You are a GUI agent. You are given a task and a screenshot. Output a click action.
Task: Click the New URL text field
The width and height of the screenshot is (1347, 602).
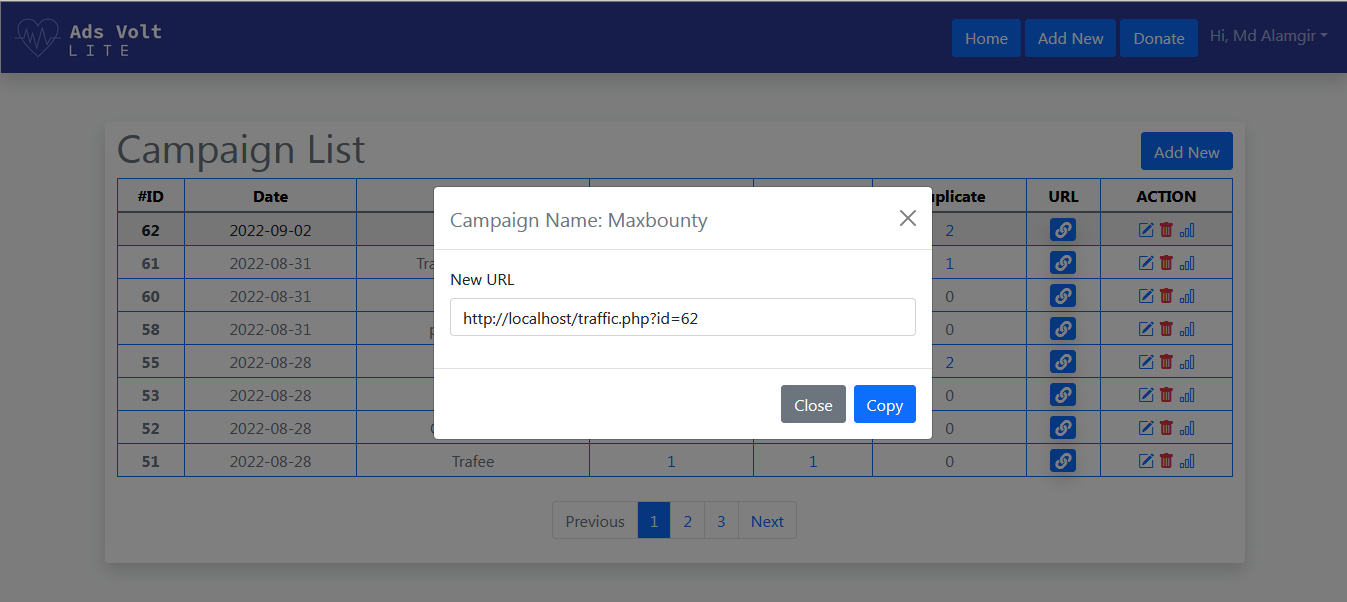click(682, 317)
